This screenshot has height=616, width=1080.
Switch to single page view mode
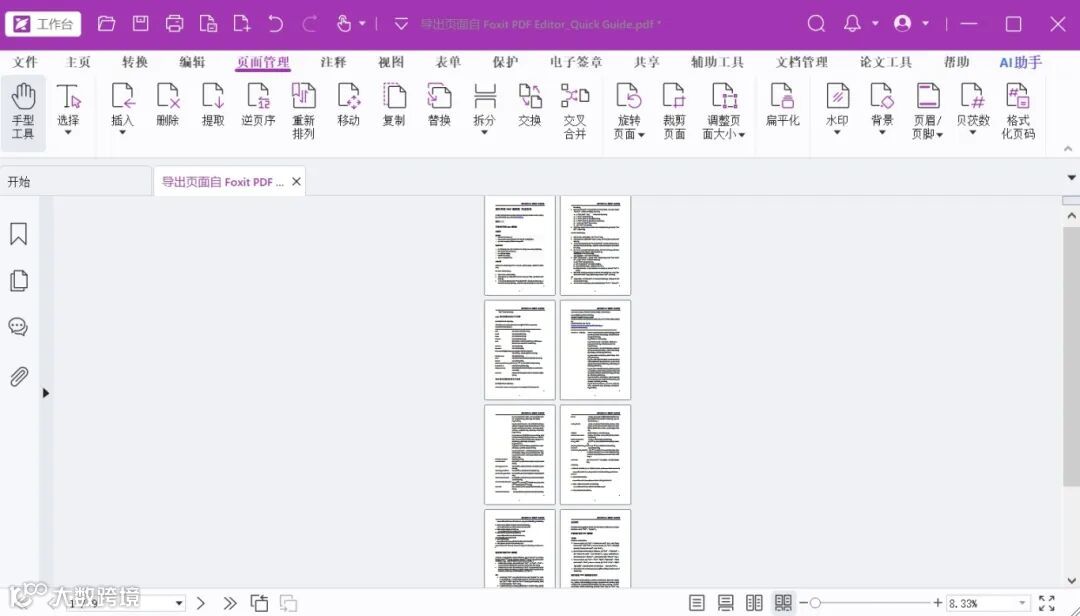(697, 603)
